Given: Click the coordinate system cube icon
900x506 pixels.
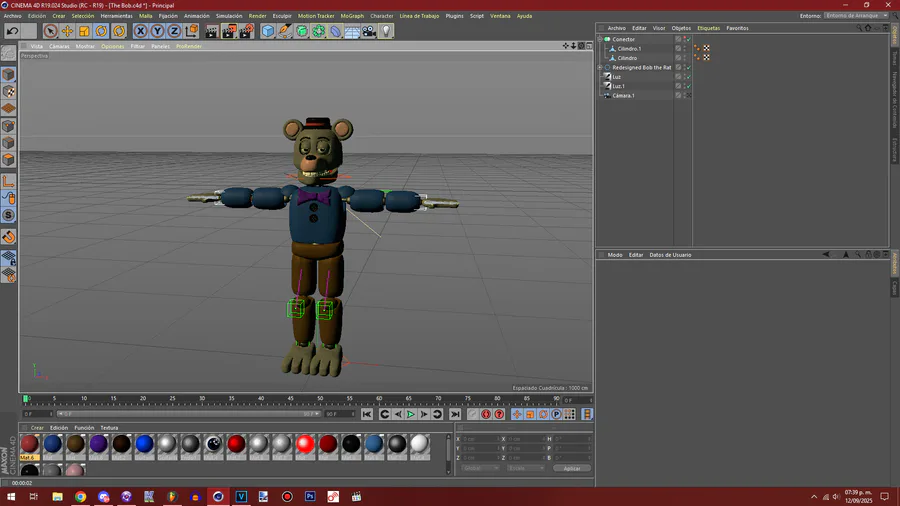Looking at the screenshot, I should click(x=192, y=31).
